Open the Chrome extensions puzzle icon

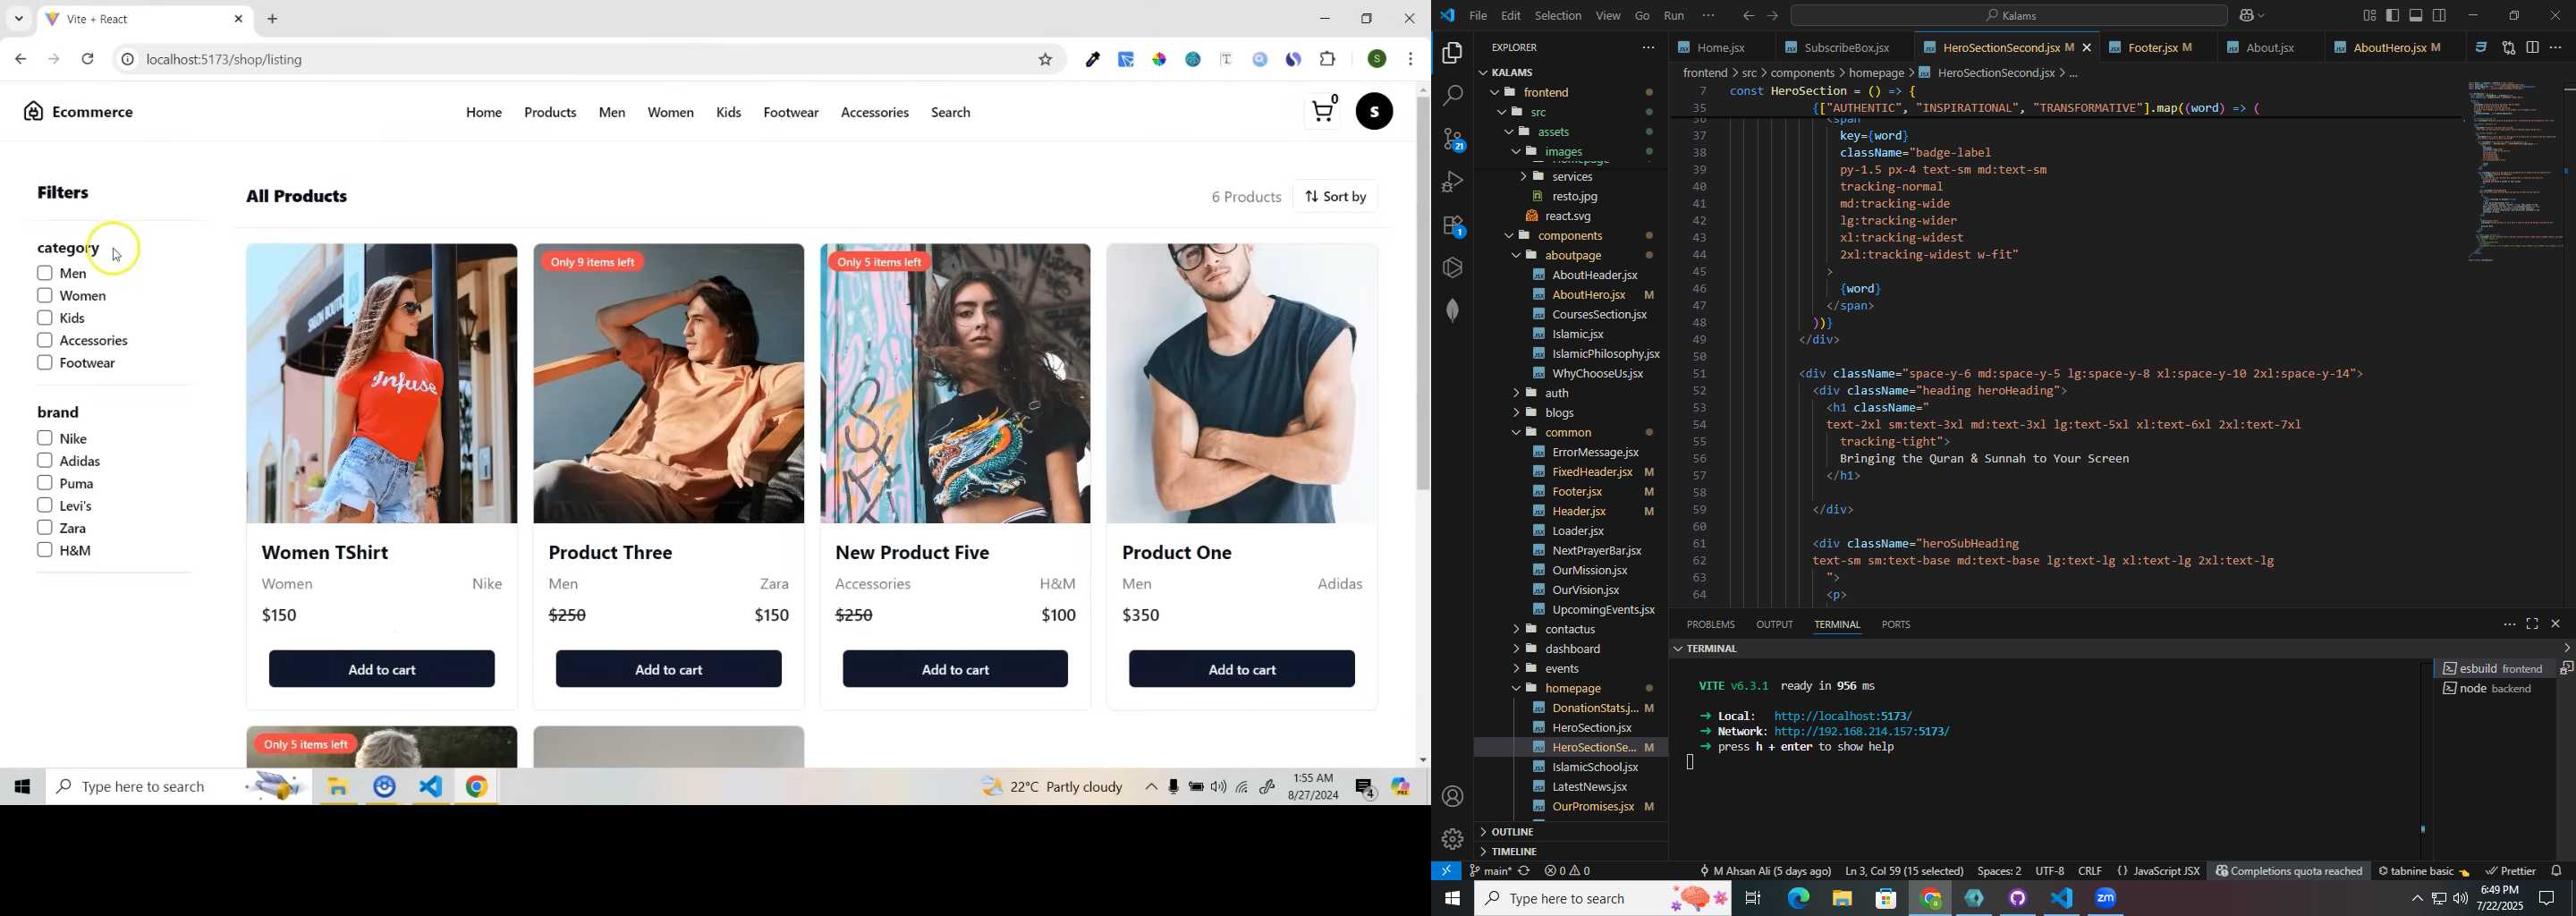(x=1328, y=60)
